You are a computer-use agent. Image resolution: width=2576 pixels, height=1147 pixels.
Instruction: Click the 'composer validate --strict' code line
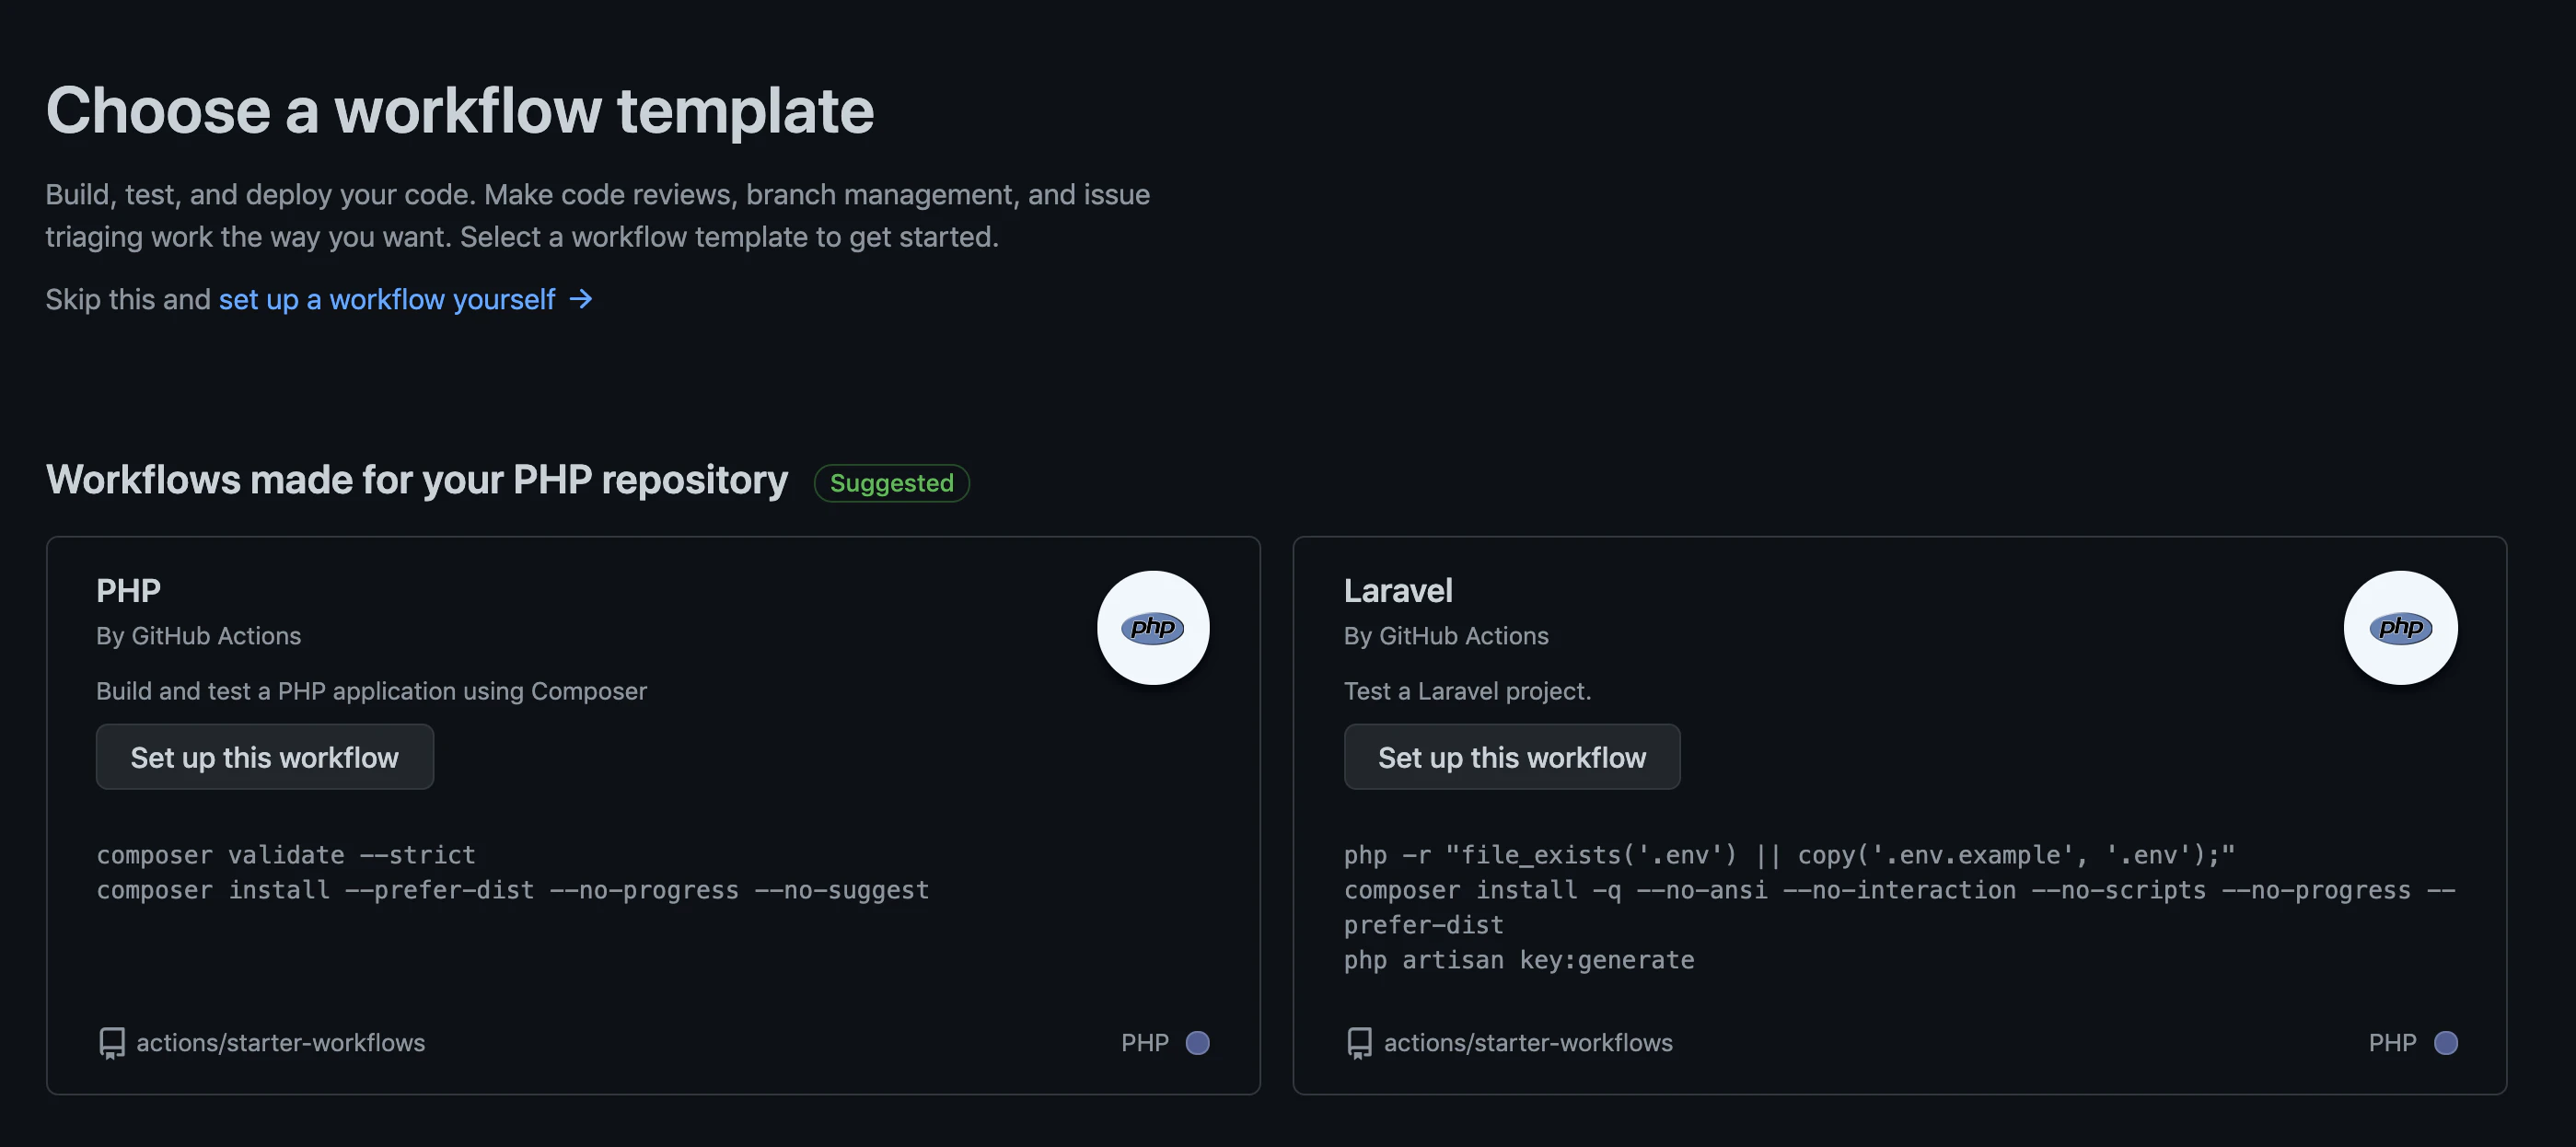[x=286, y=855]
